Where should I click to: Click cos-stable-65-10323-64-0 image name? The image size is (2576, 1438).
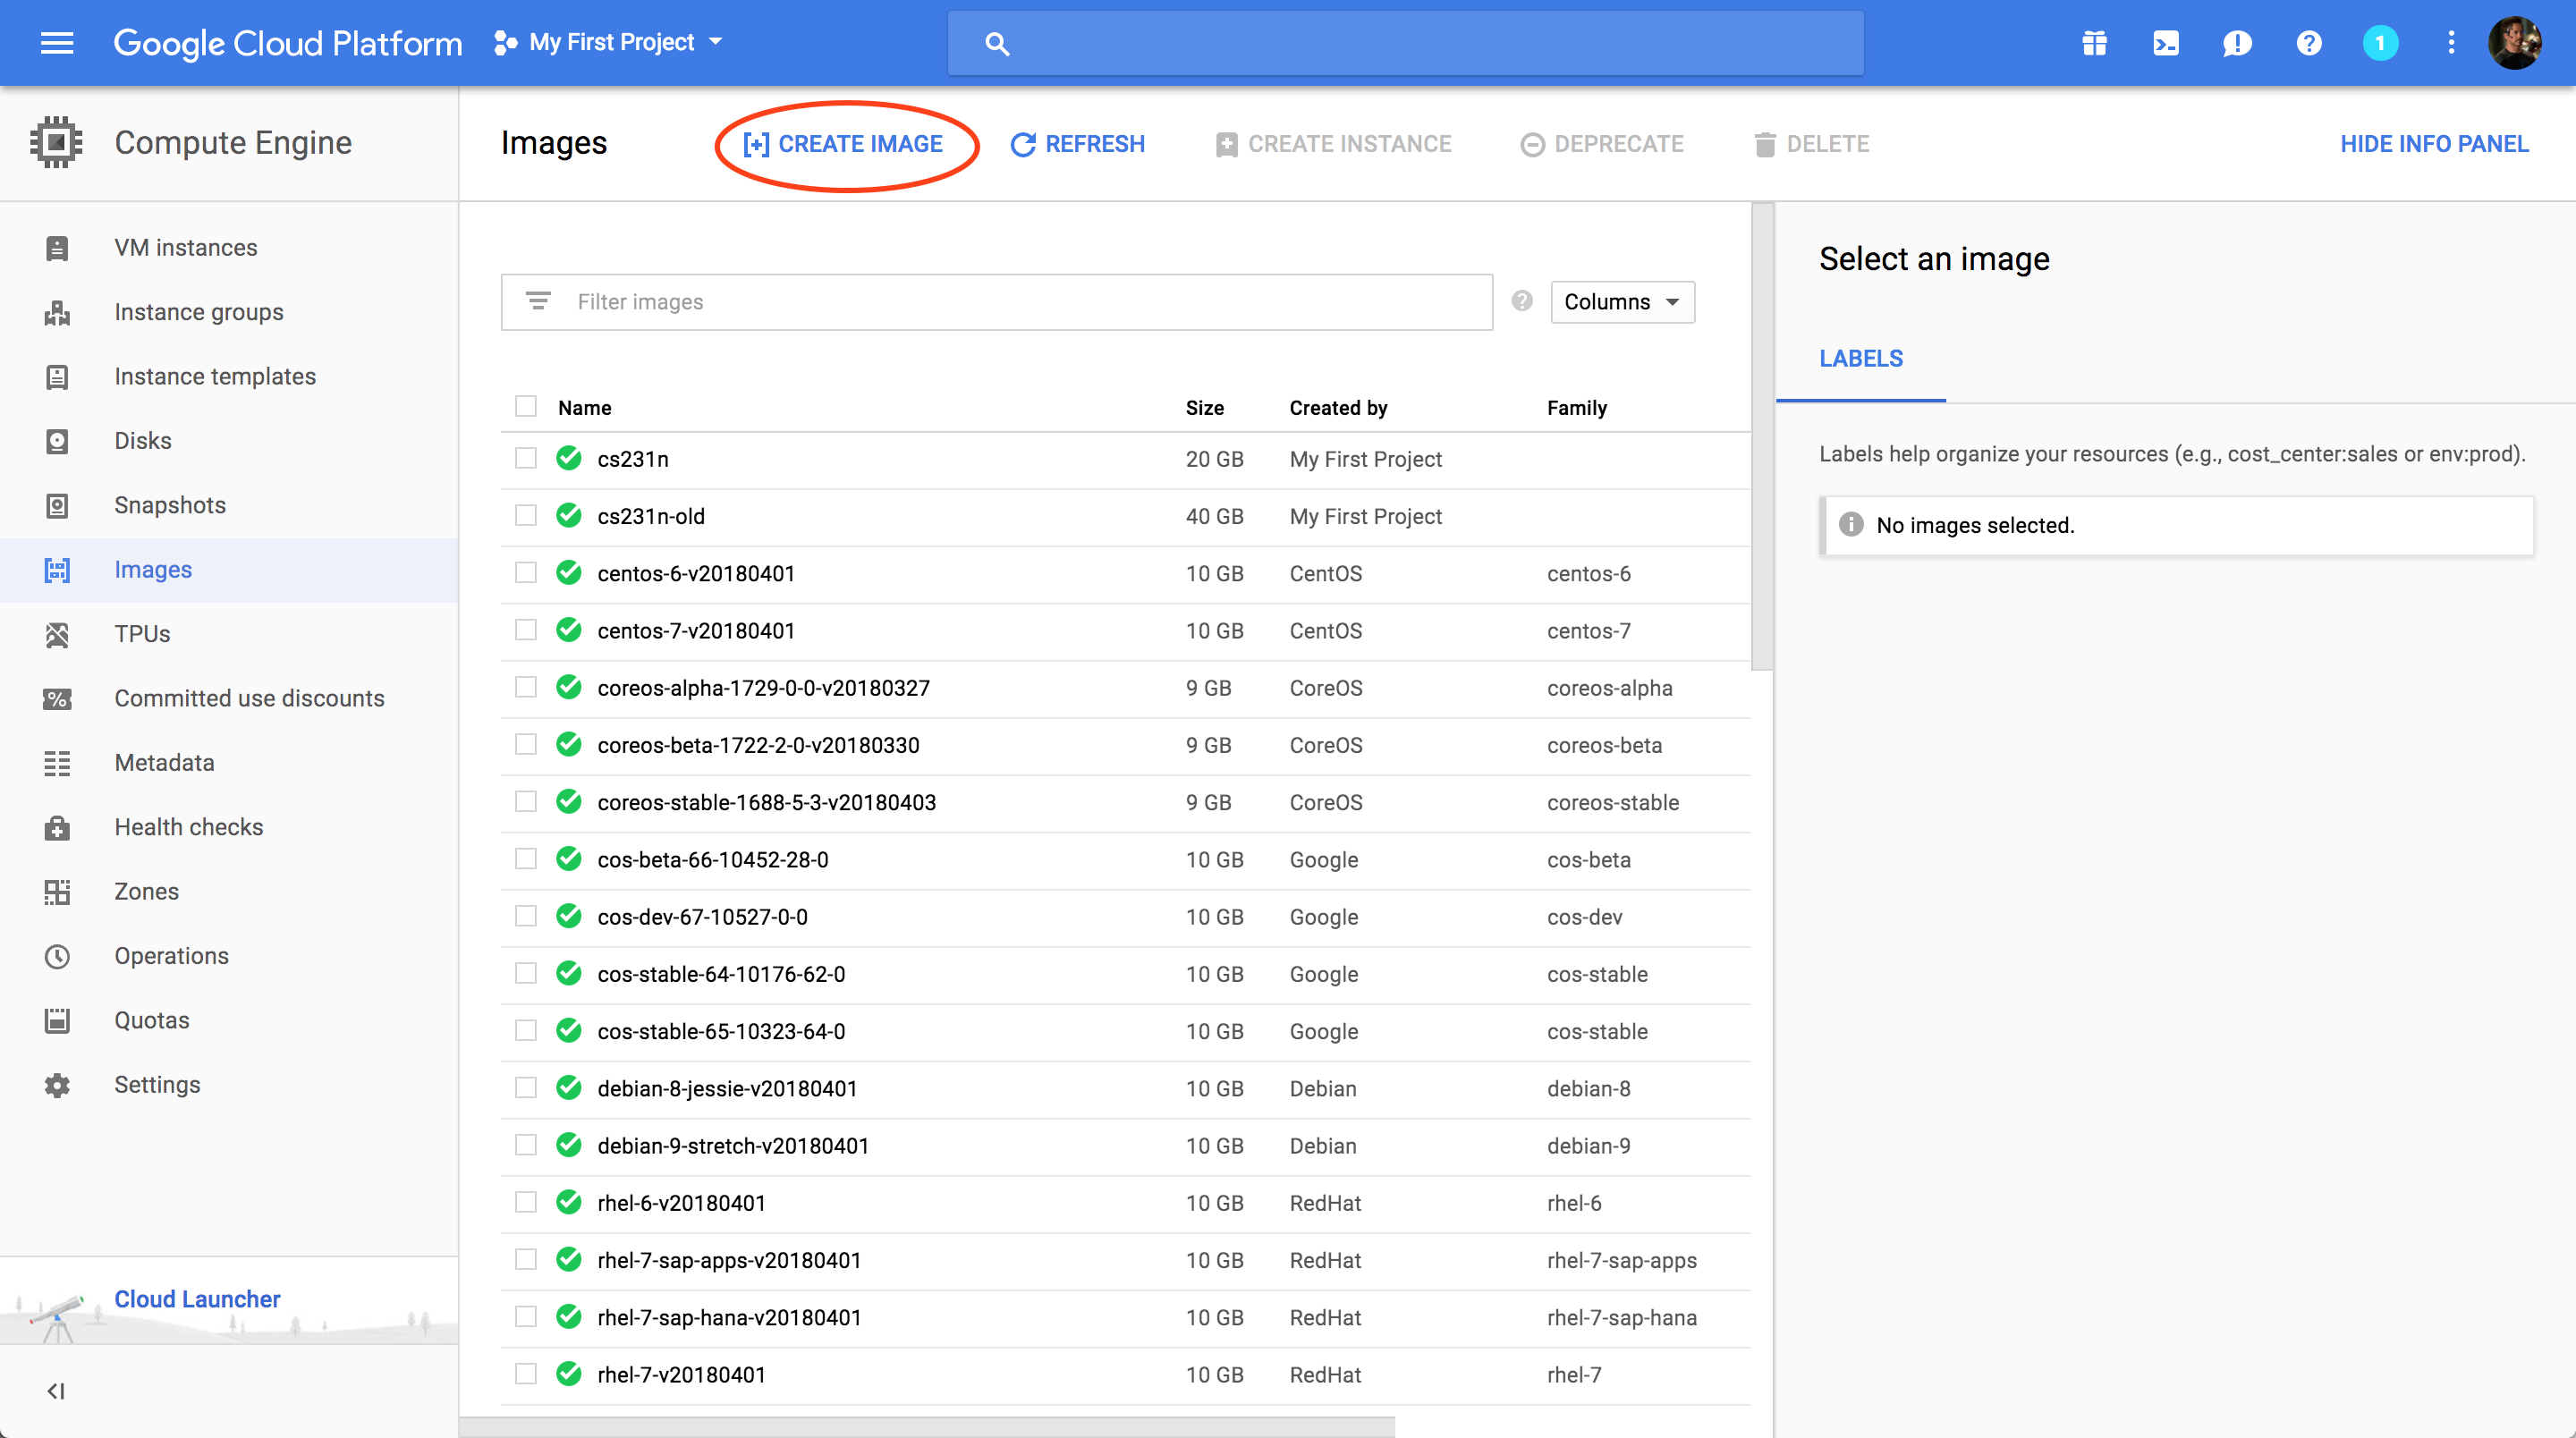click(721, 1031)
